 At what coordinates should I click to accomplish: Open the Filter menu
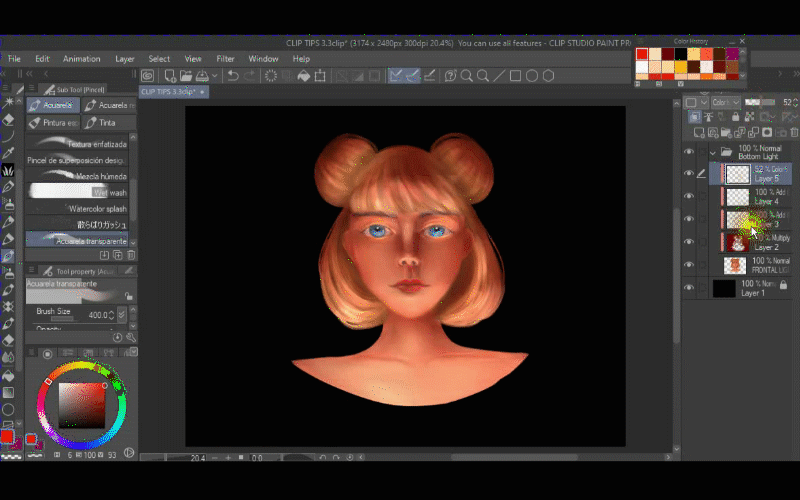click(225, 59)
